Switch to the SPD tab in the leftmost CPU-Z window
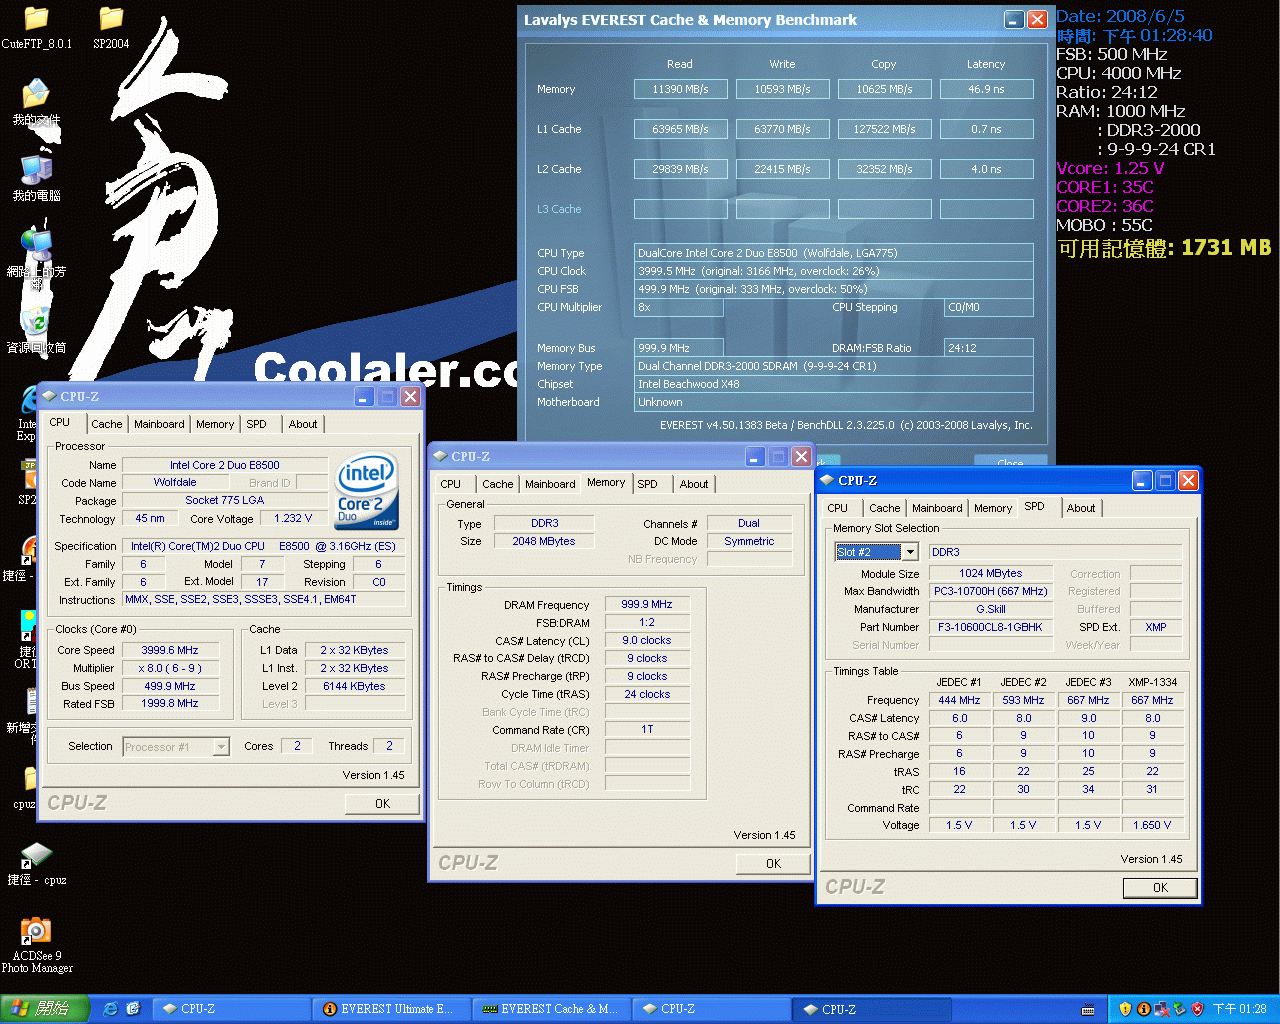Viewport: 1280px width, 1024px height. pos(257,424)
